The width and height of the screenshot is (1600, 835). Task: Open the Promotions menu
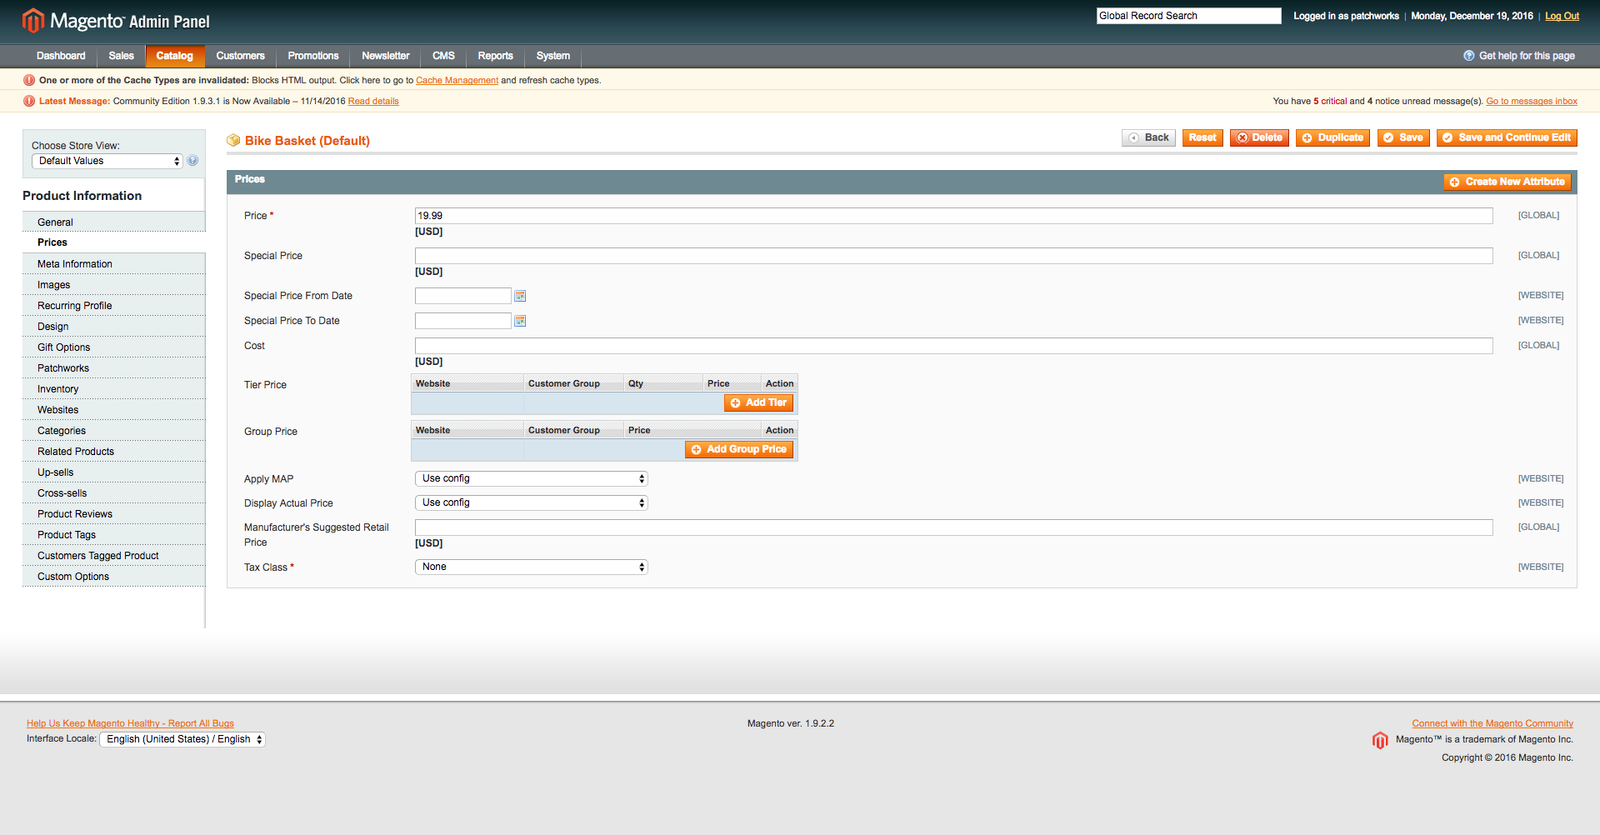pos(313,56)
